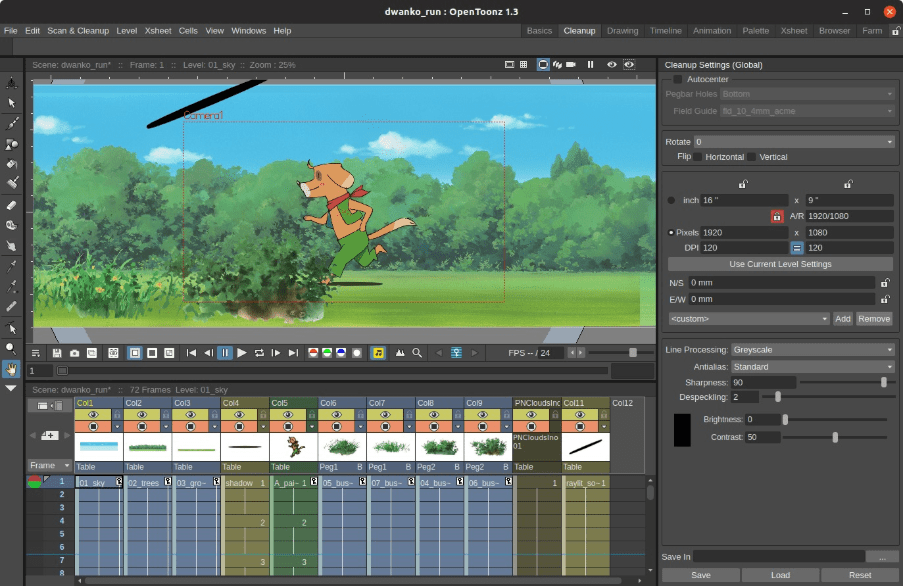903x586 pixels.
Task: Check the Flip Horizontal checkbox
Action: pos(698,157)
